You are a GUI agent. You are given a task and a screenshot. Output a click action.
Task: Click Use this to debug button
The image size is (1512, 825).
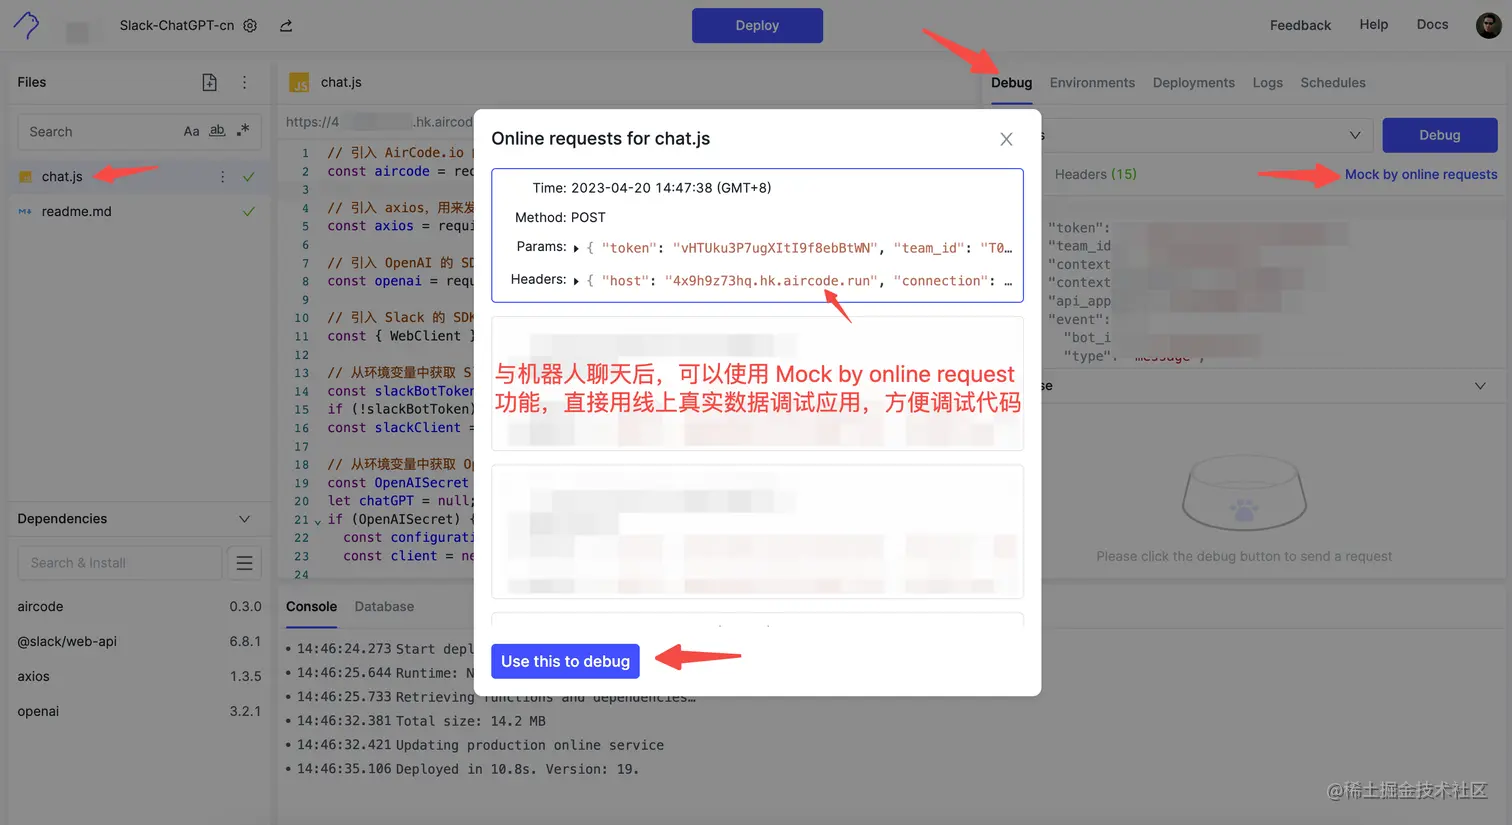point(565,661)
